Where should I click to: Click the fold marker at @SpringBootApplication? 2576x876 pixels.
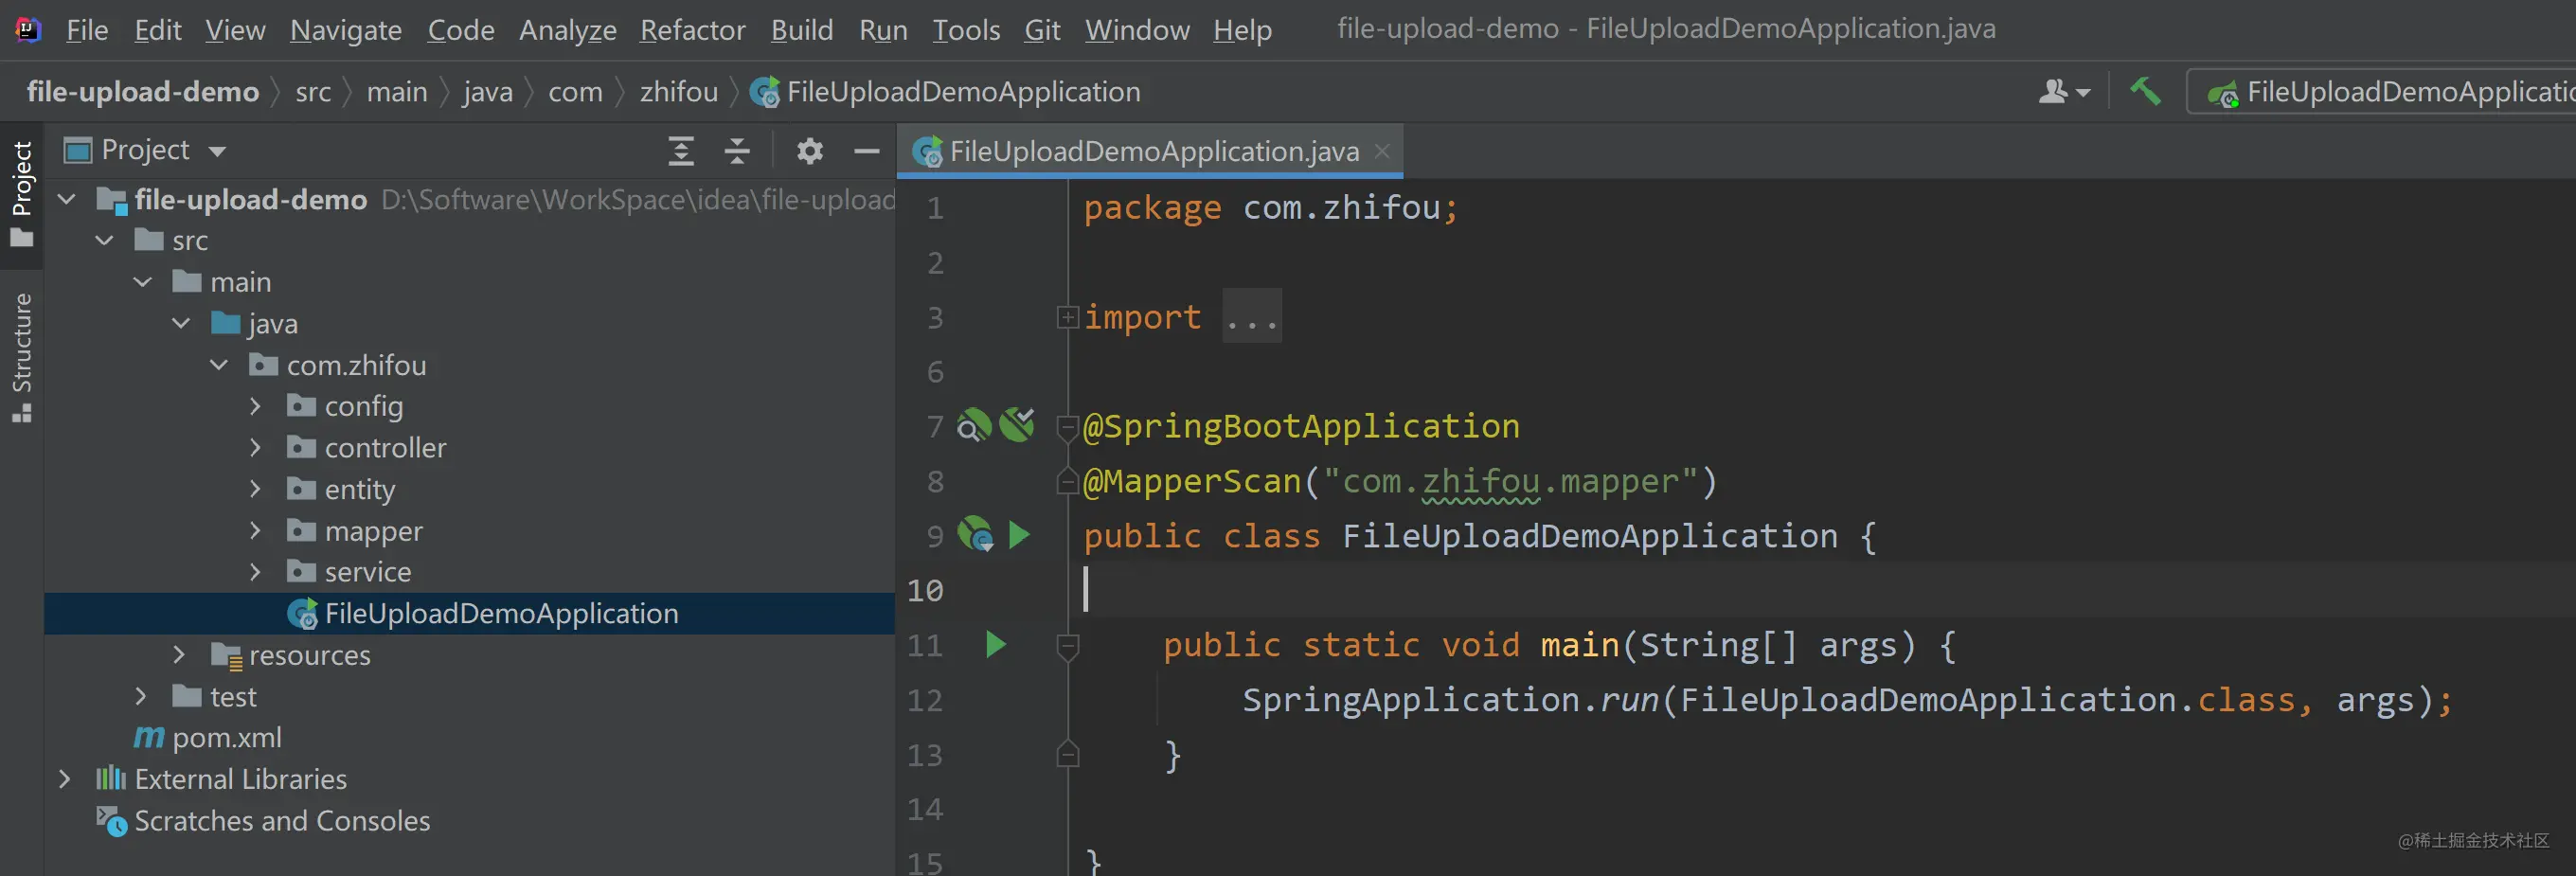click(1068, 428)
